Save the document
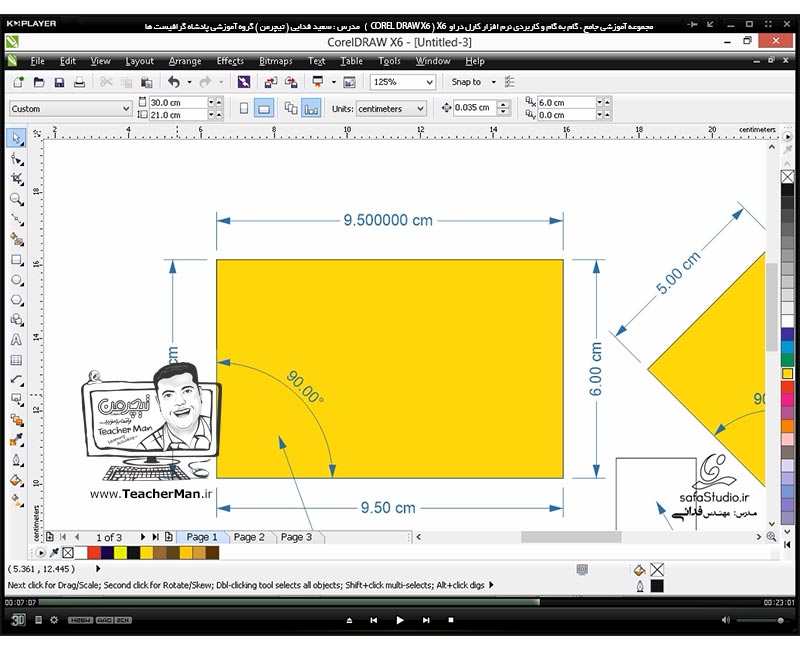The image size is (800, 650). pos(59,82)
